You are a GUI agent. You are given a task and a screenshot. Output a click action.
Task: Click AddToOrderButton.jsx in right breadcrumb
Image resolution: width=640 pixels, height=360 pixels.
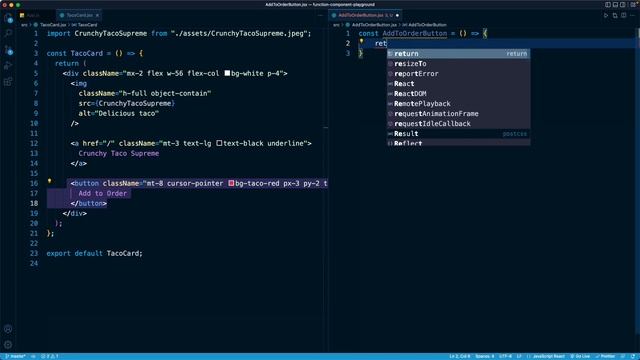pyautogui.click(x=374, y=25)
